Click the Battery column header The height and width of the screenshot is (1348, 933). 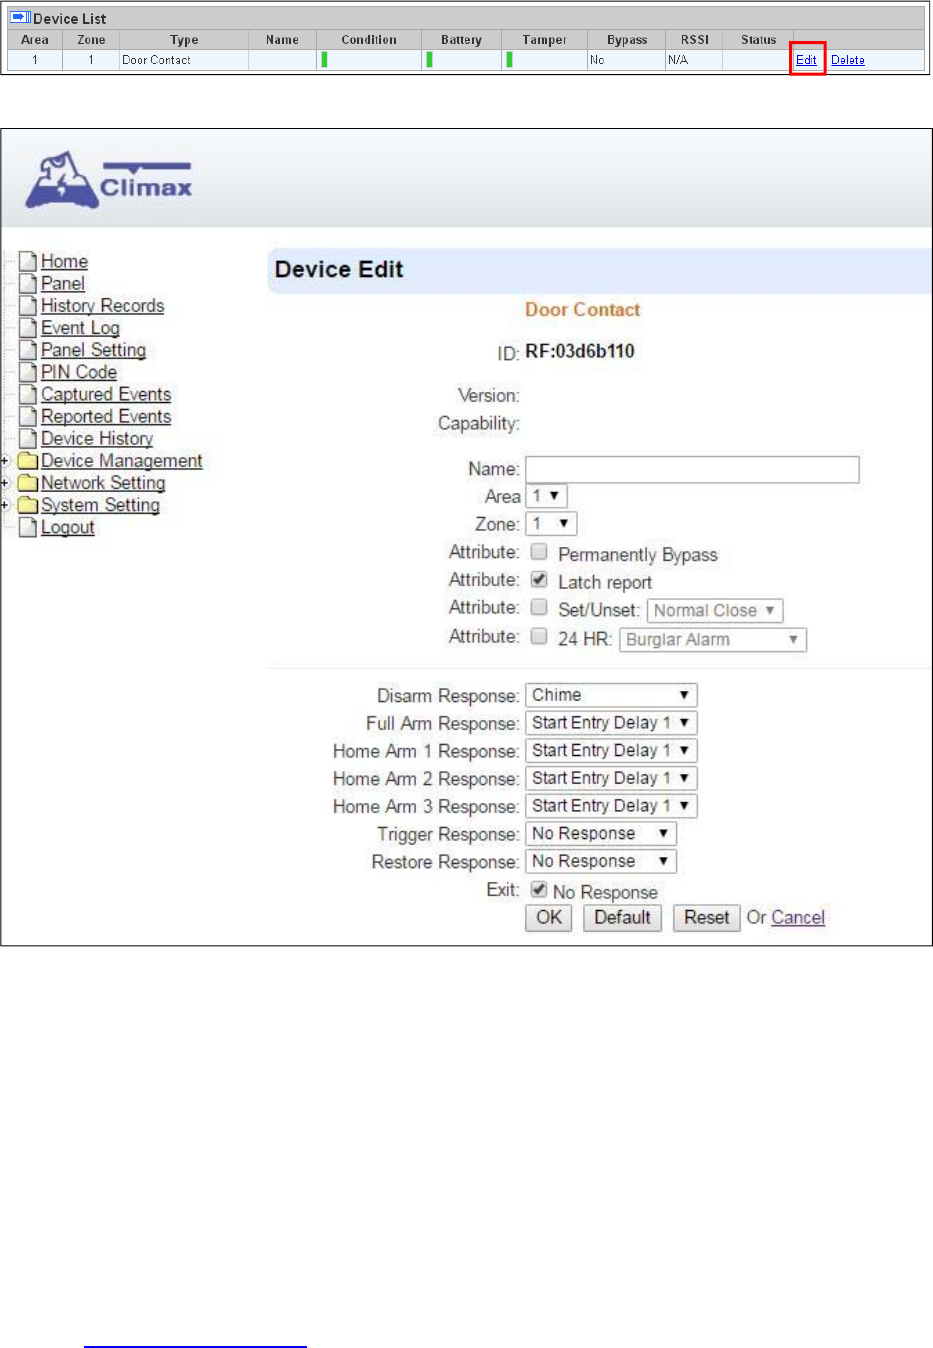point(461,40)
